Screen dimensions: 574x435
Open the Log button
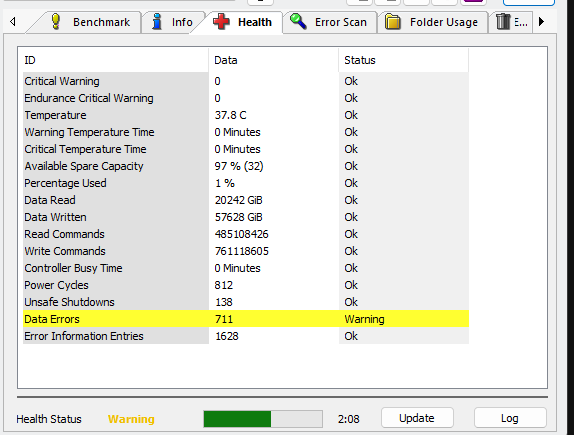[510, 418]
